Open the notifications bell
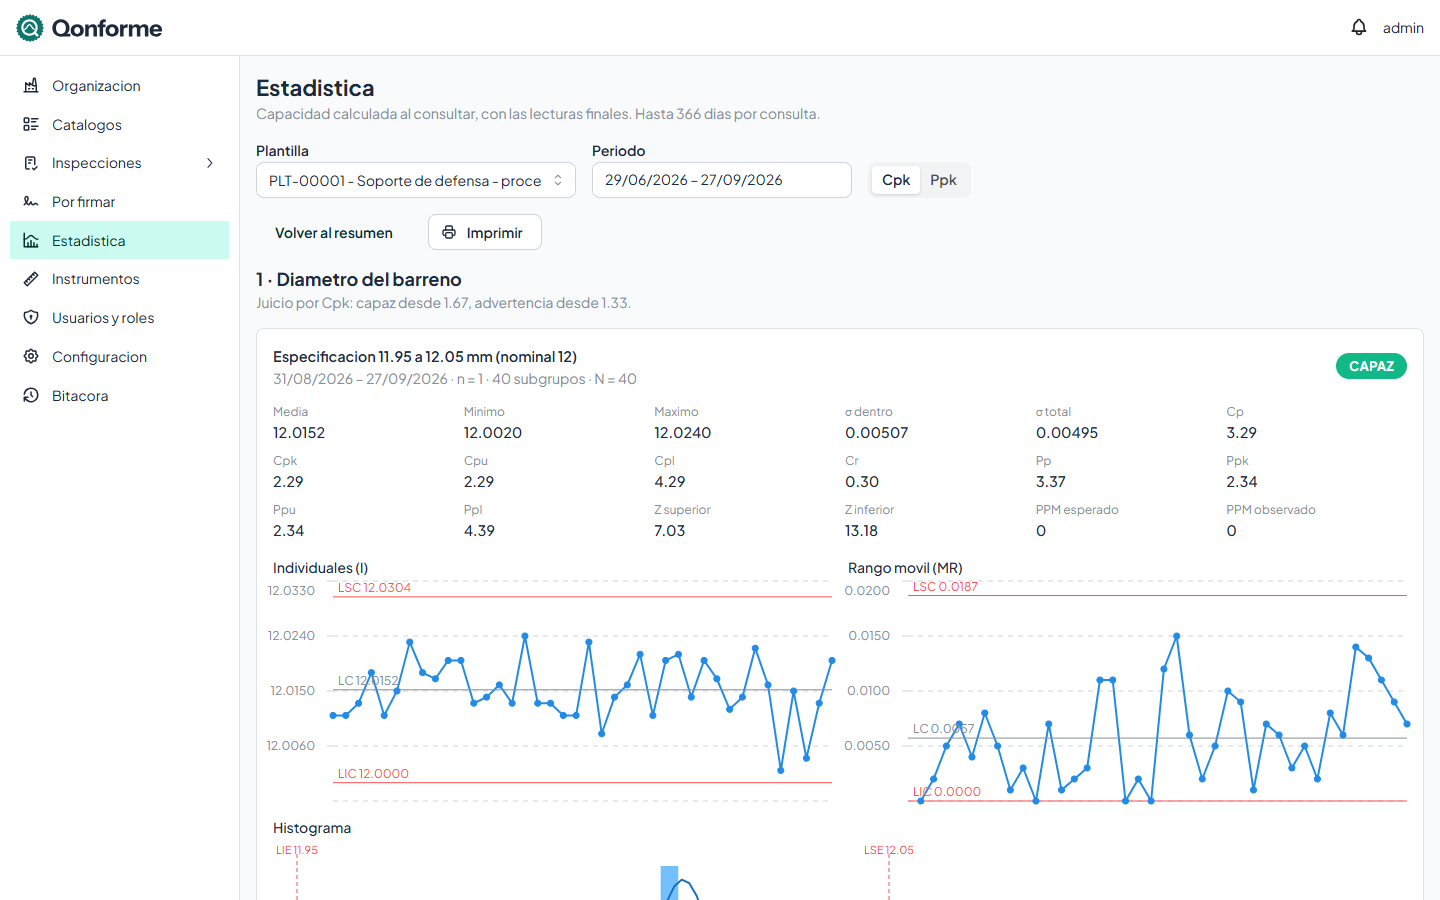Image resolution: width=1440 pixels, height=900 pixels. point(1358,27)
